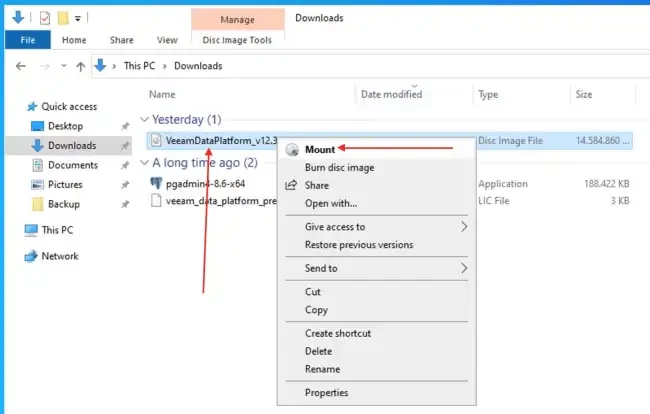The image size is (650, 414).
Task: Switch to the Home ribbon tab
Action: coord(74,40)
